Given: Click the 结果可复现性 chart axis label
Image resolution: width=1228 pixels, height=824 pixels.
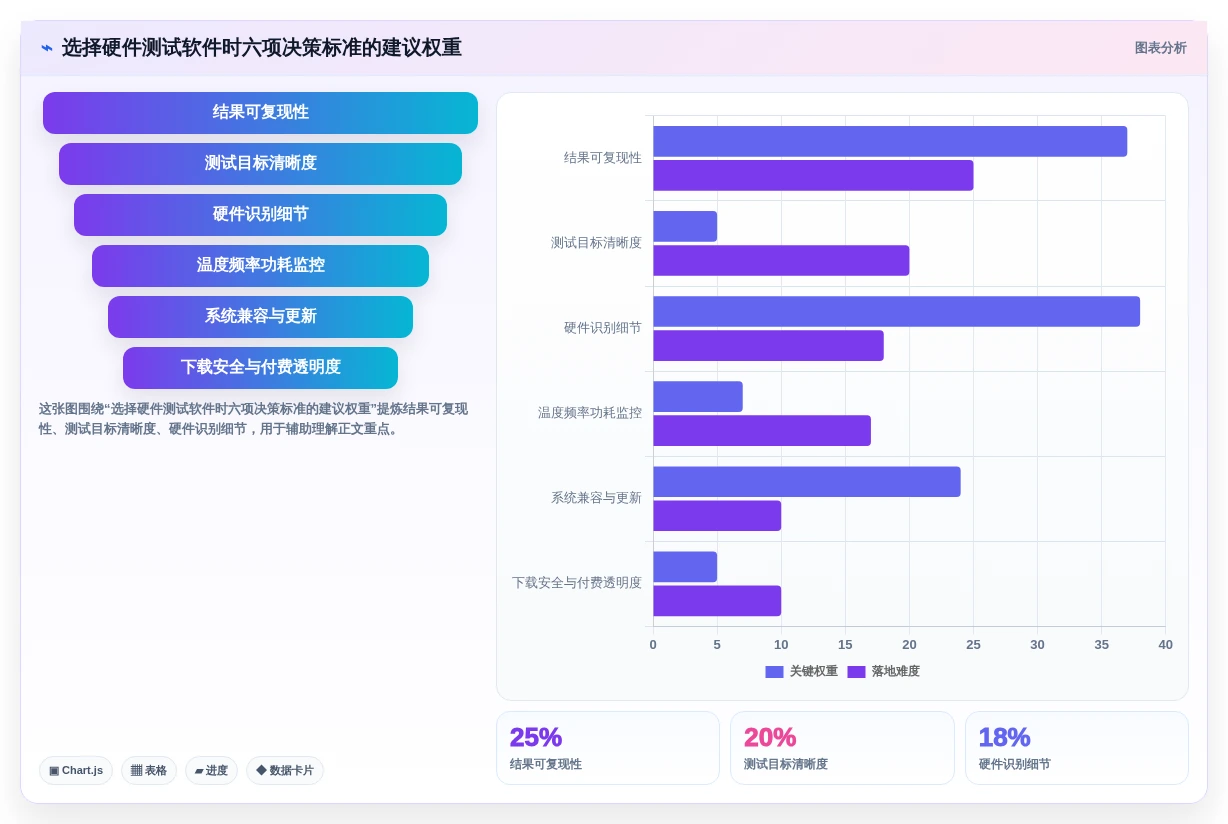Looking at the screenshot, I should (x=603, y=158).
